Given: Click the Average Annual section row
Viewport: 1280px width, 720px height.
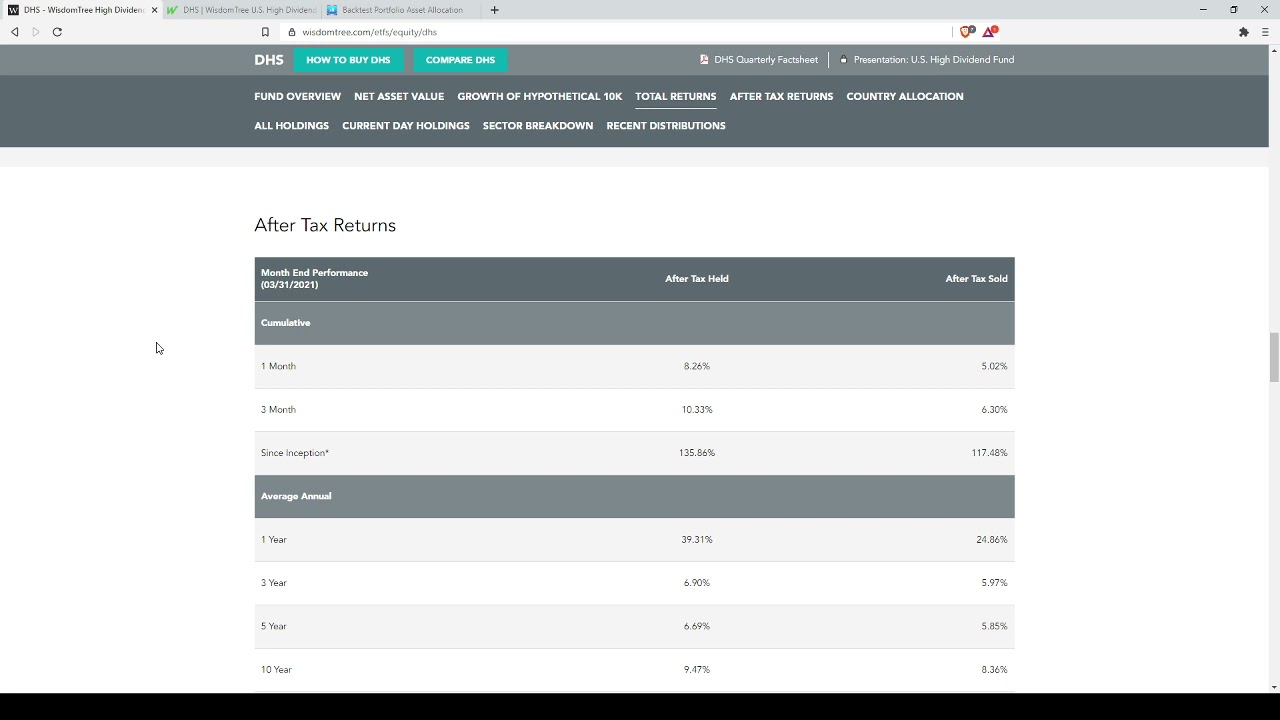Looking at the screenshot, I should click(634, 497).
